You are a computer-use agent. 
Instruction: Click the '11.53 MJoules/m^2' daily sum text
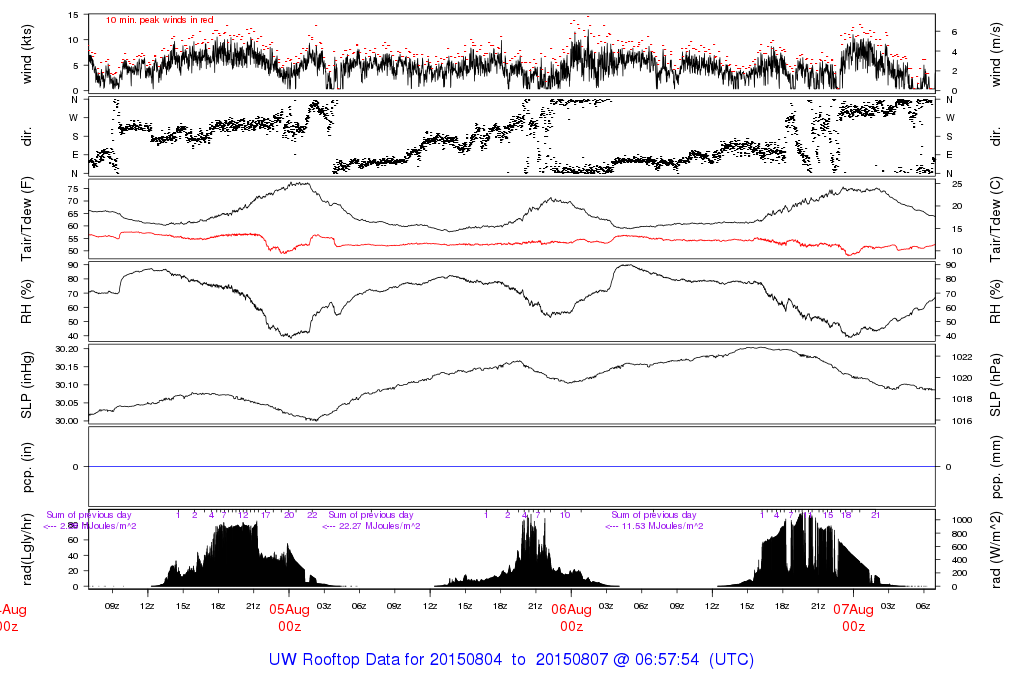(x=662, y=526)
